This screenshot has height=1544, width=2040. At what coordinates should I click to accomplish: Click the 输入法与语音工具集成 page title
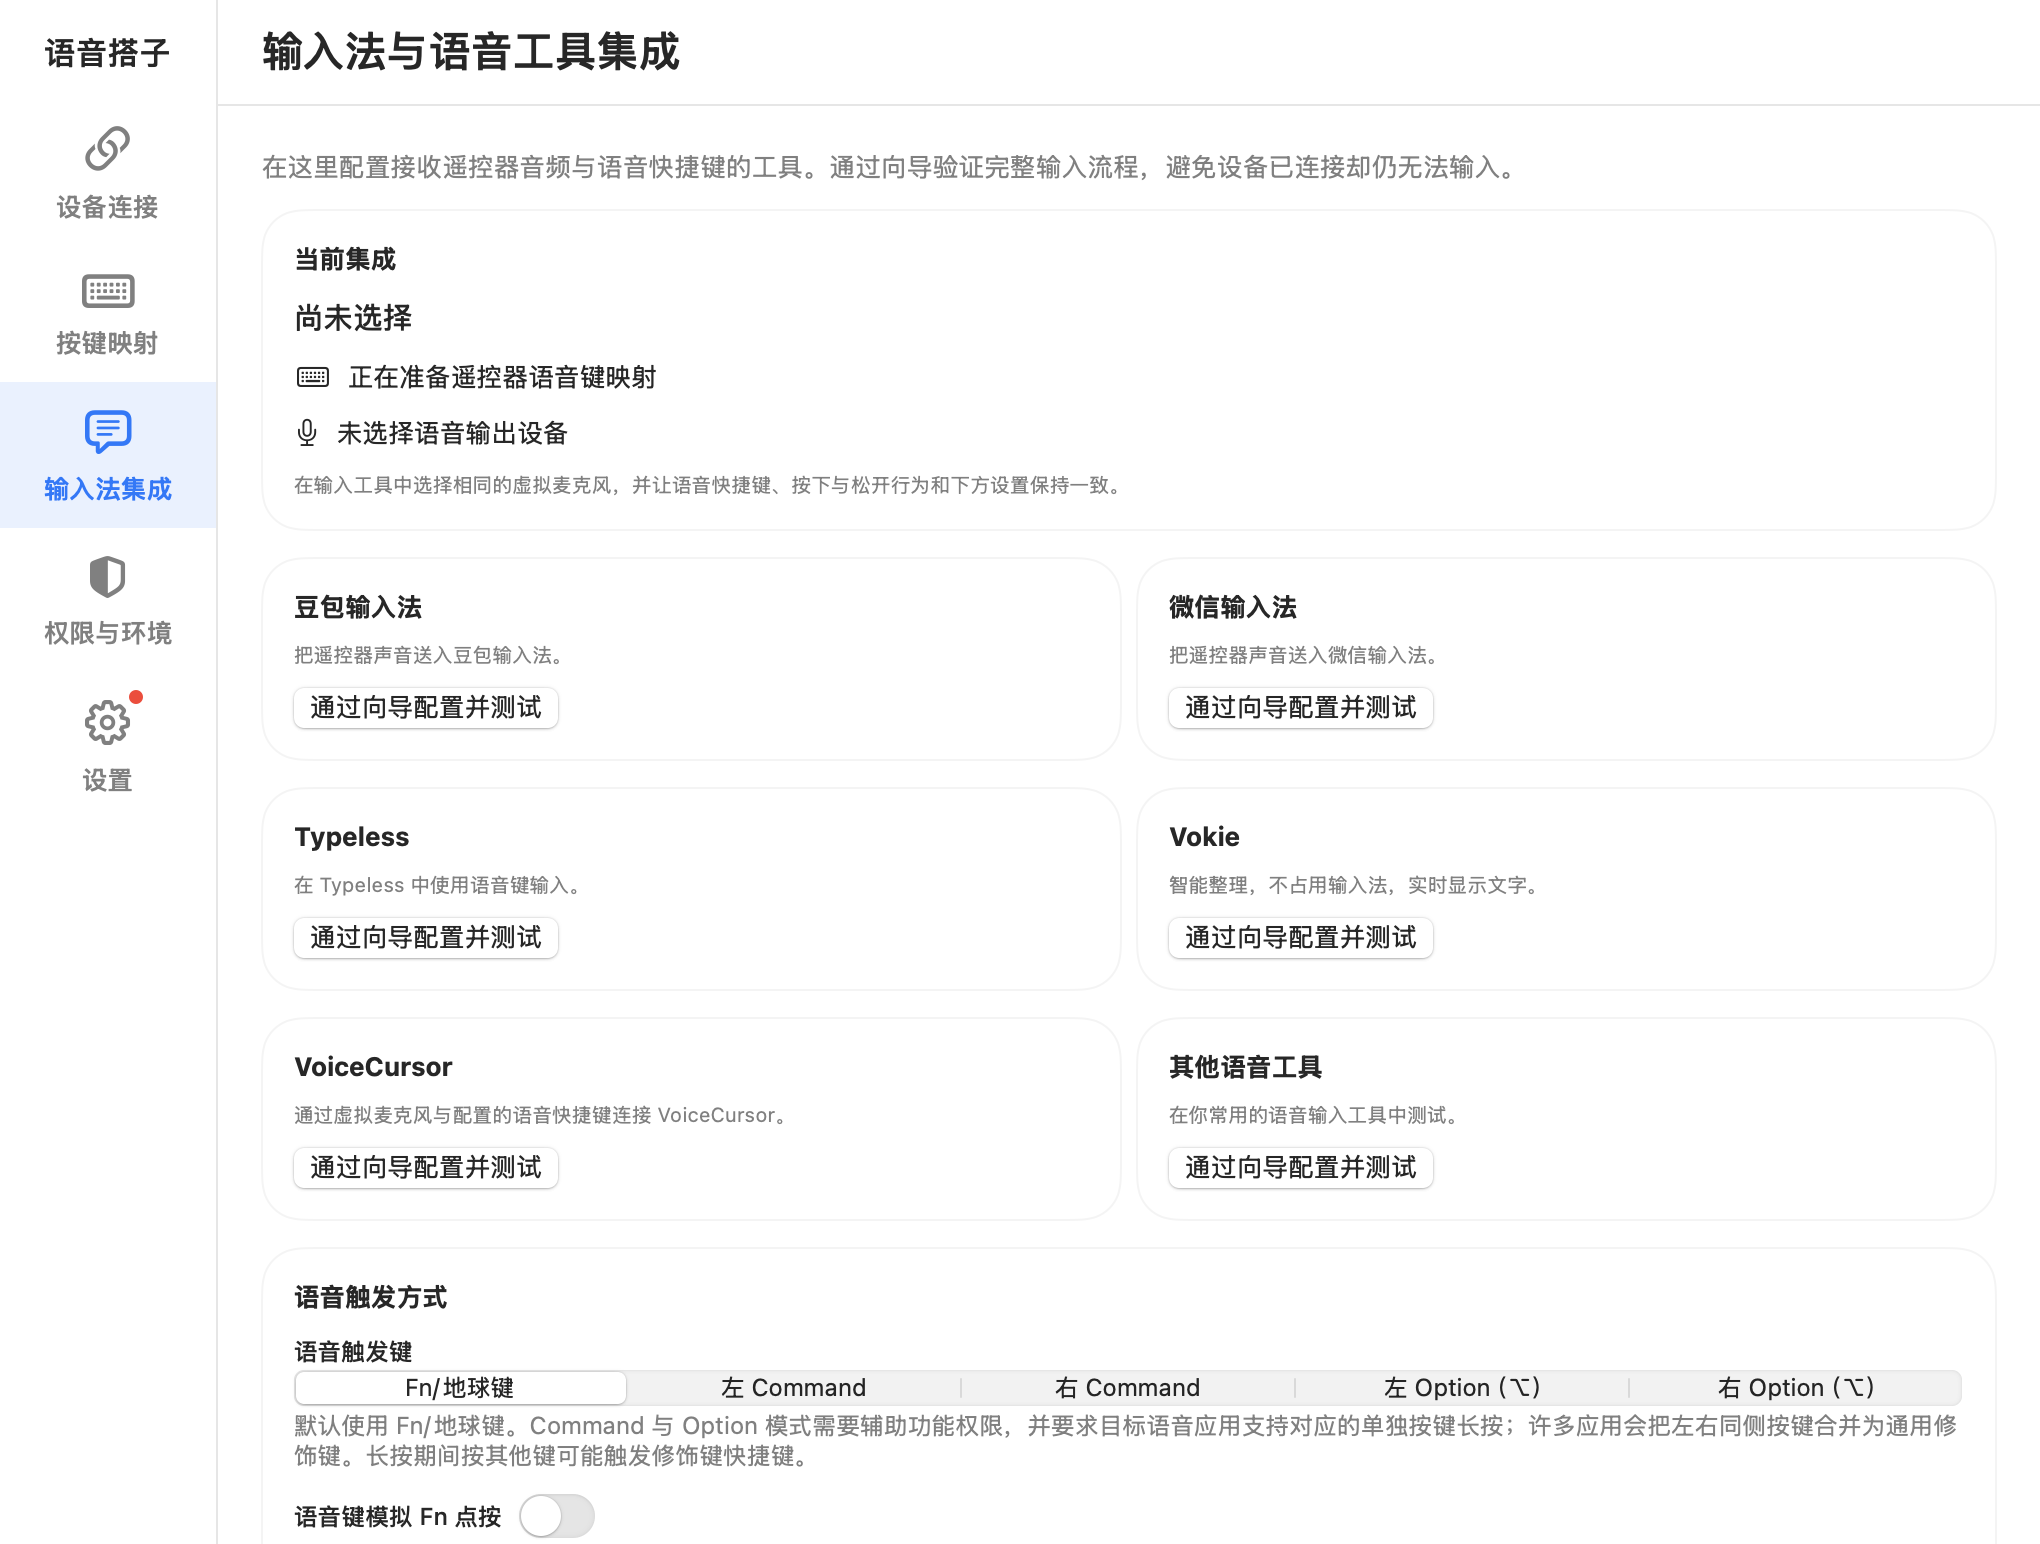click(x=471, y=52)
